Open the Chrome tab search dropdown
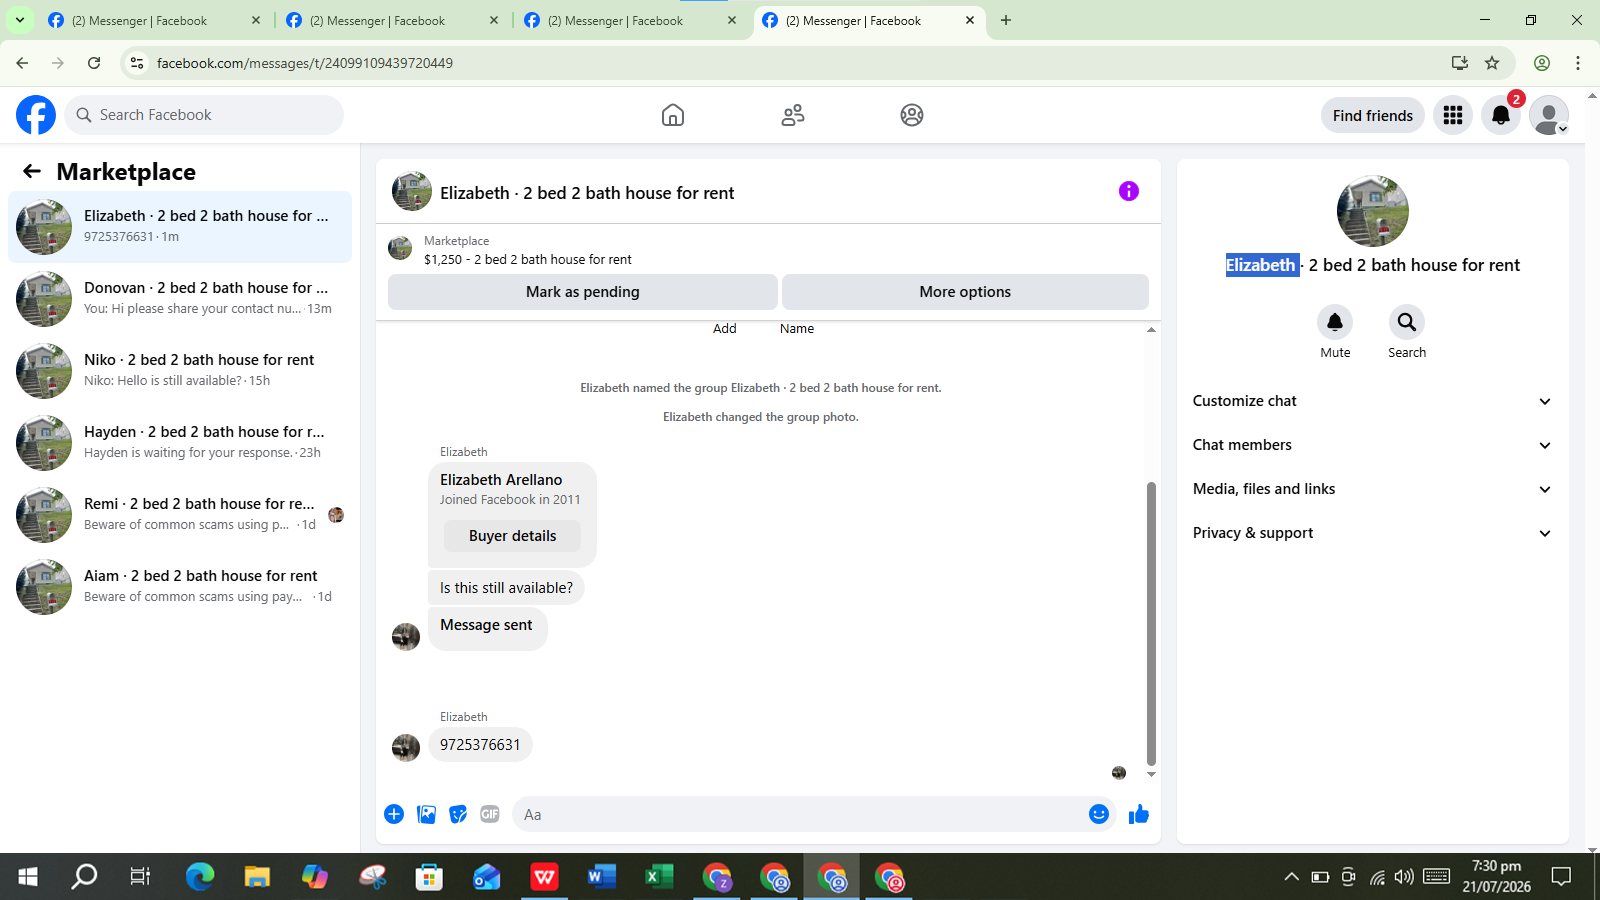1600x900 pixels. point(19,20)
